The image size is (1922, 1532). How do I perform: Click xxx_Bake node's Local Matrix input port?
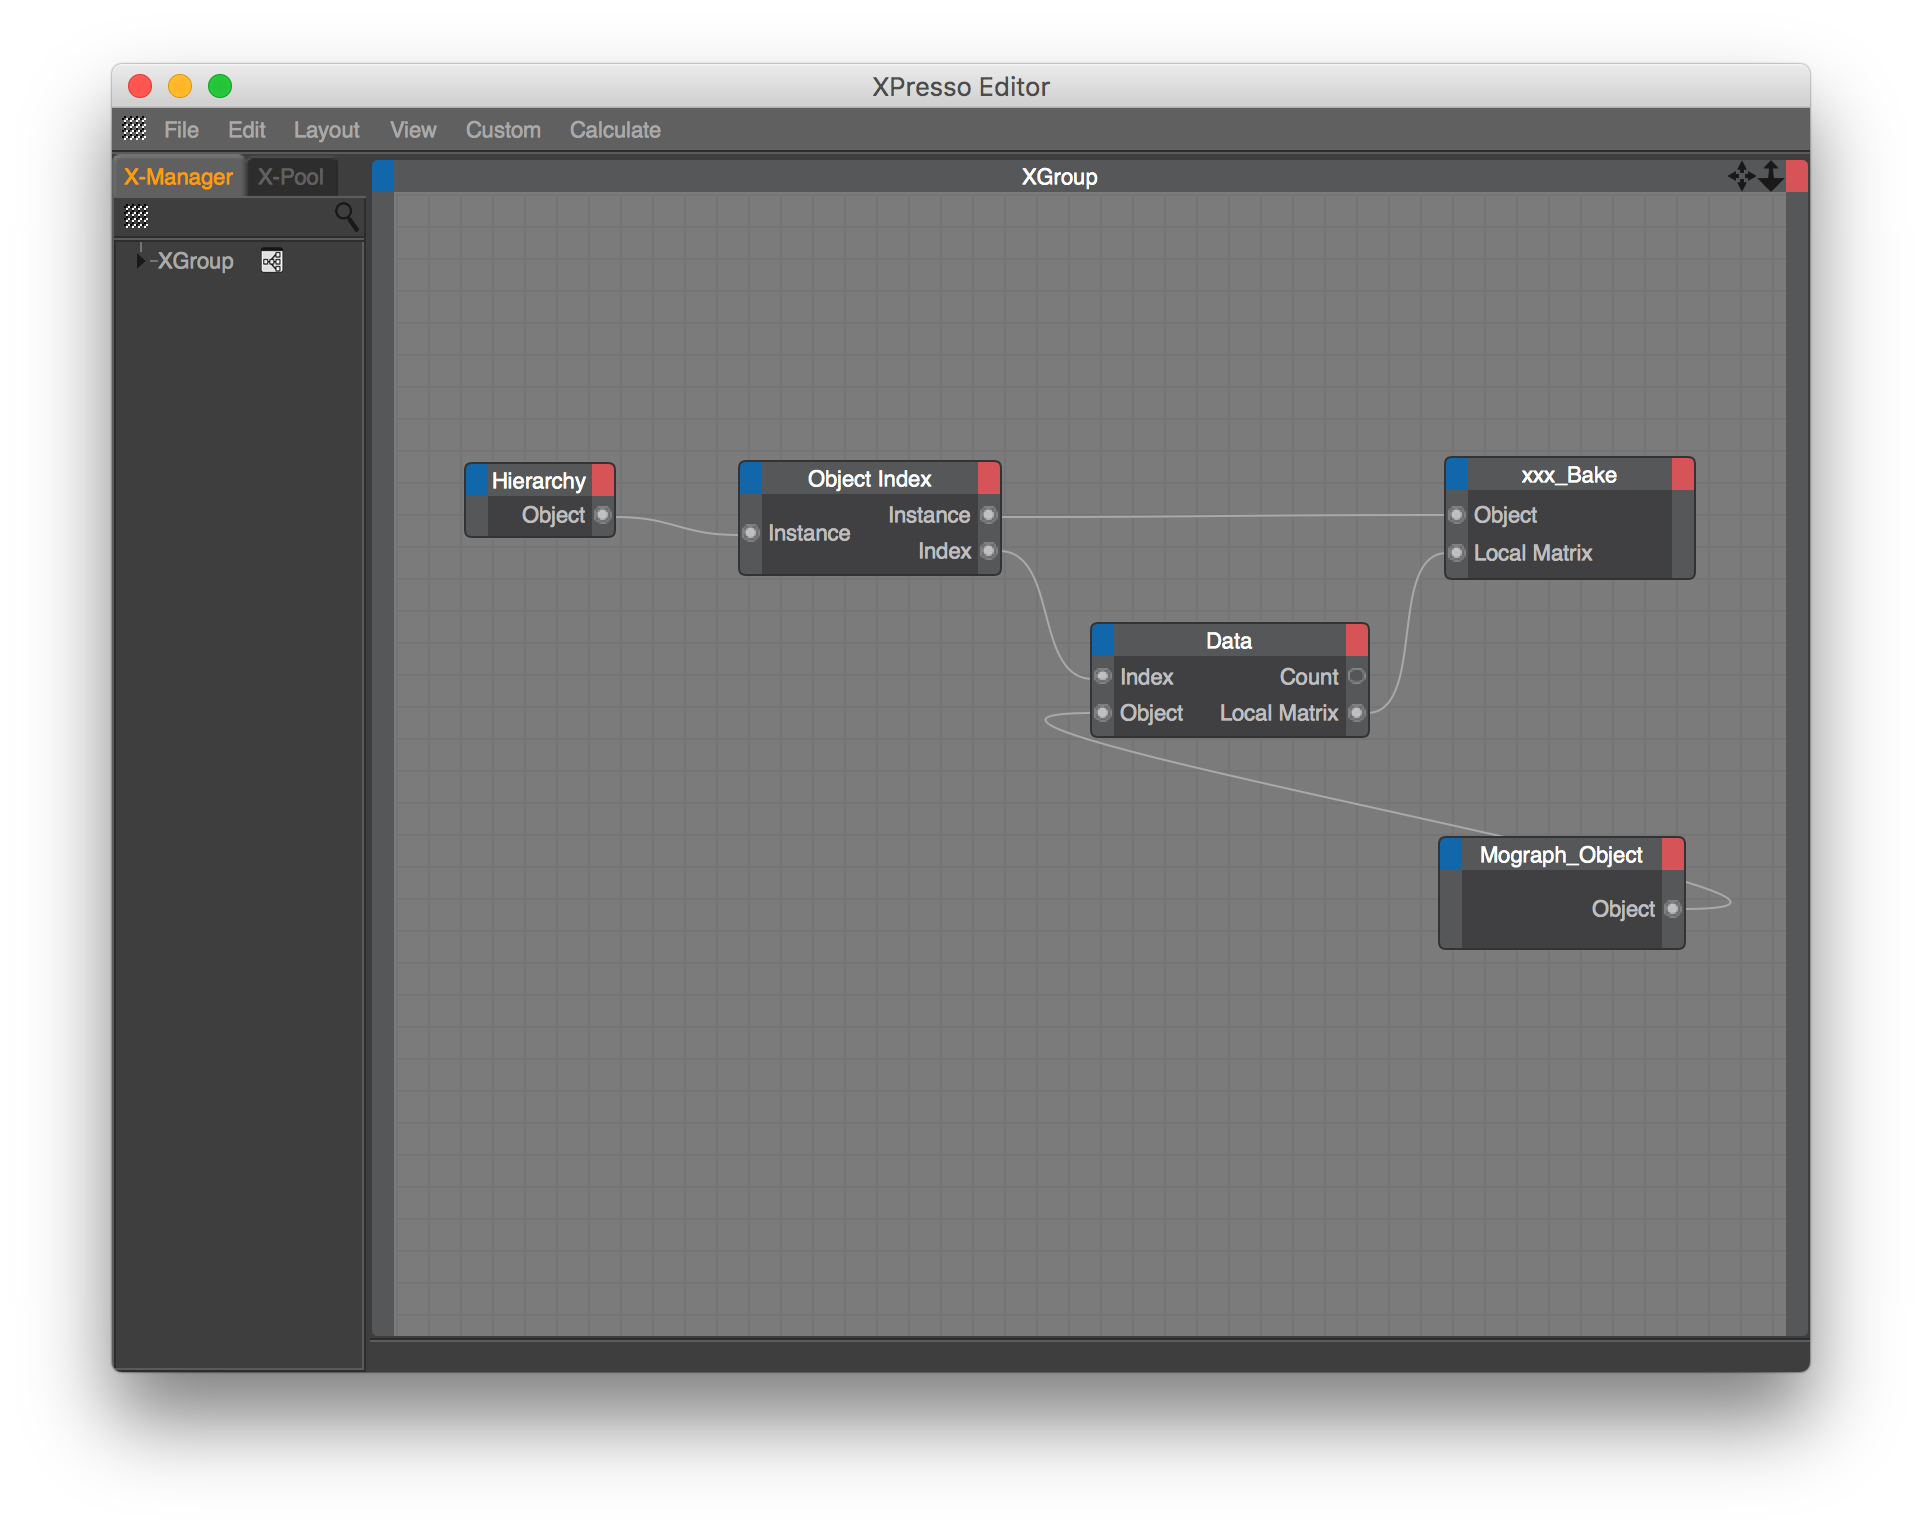[x=1457, y=553]
